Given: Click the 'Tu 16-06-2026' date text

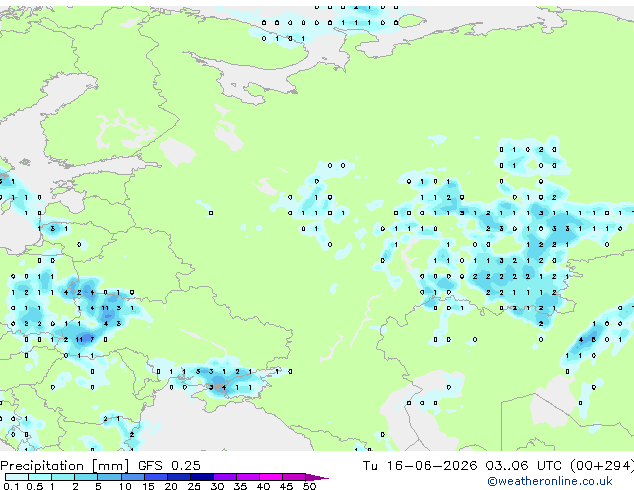Looking at the screenshot, I should pos(420,466).
